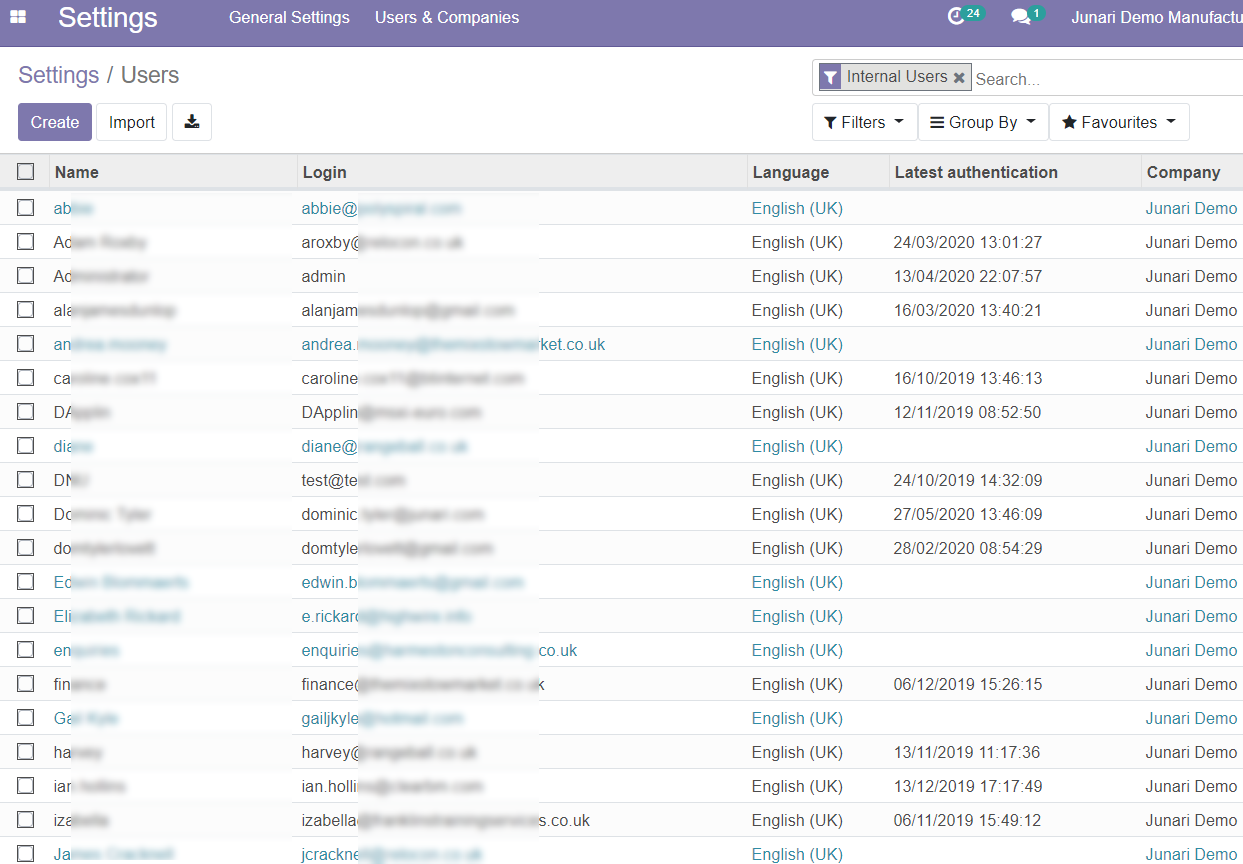1243x864 pixels.
Task: Go to Settings breadcrumb link
Action: [x=59, y=75]
